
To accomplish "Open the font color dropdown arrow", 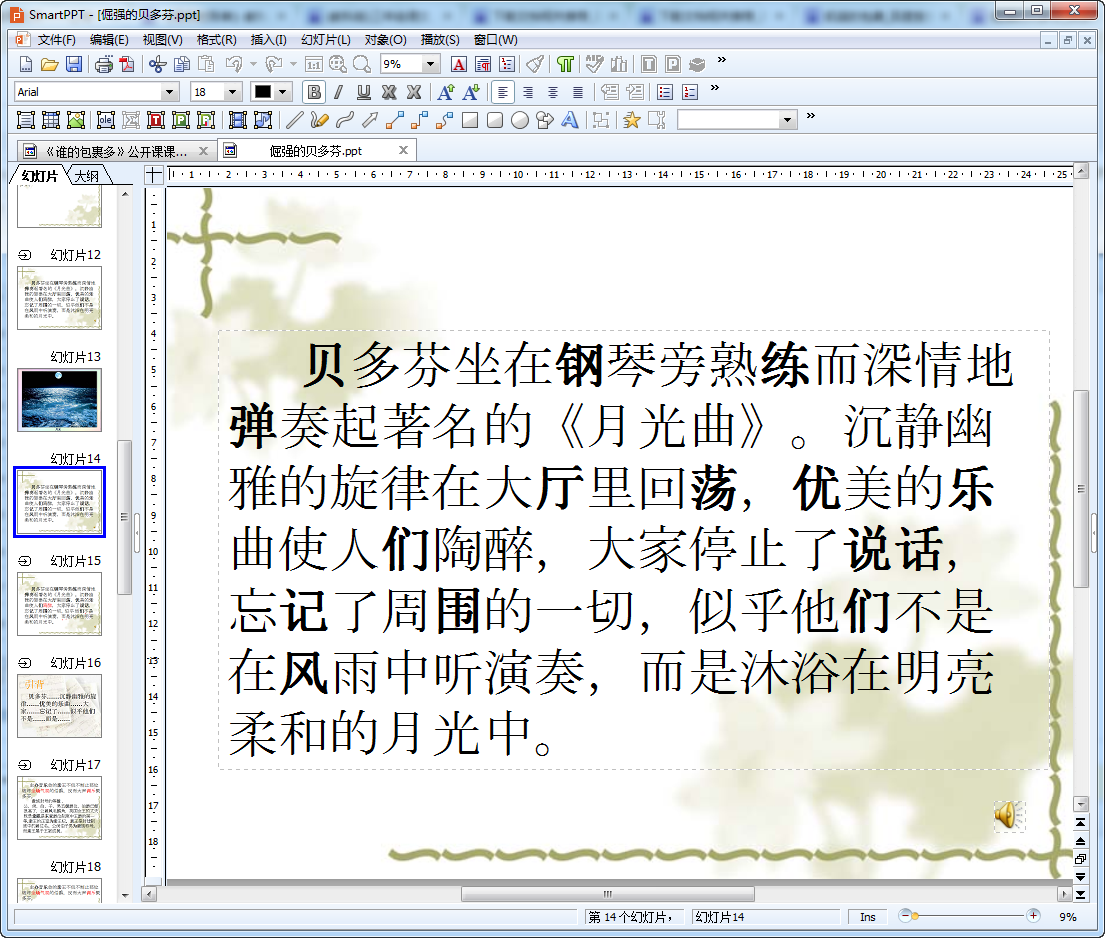I will coord(283,92).
